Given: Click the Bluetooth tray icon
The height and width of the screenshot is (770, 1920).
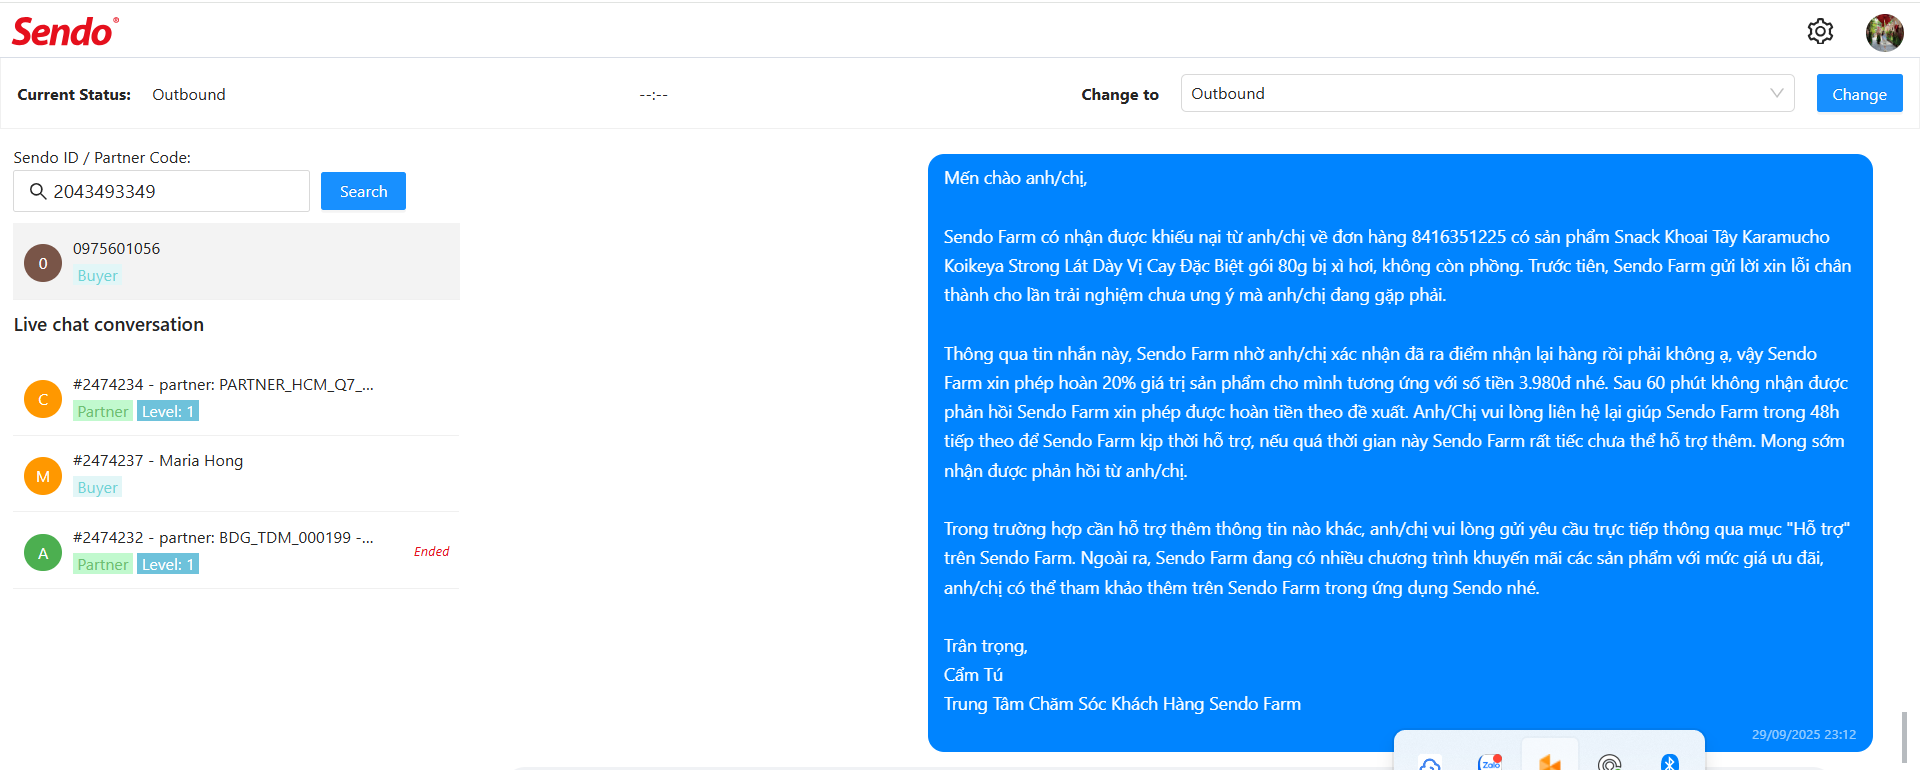Looking at the screenshot, I should pos(1669,762).
